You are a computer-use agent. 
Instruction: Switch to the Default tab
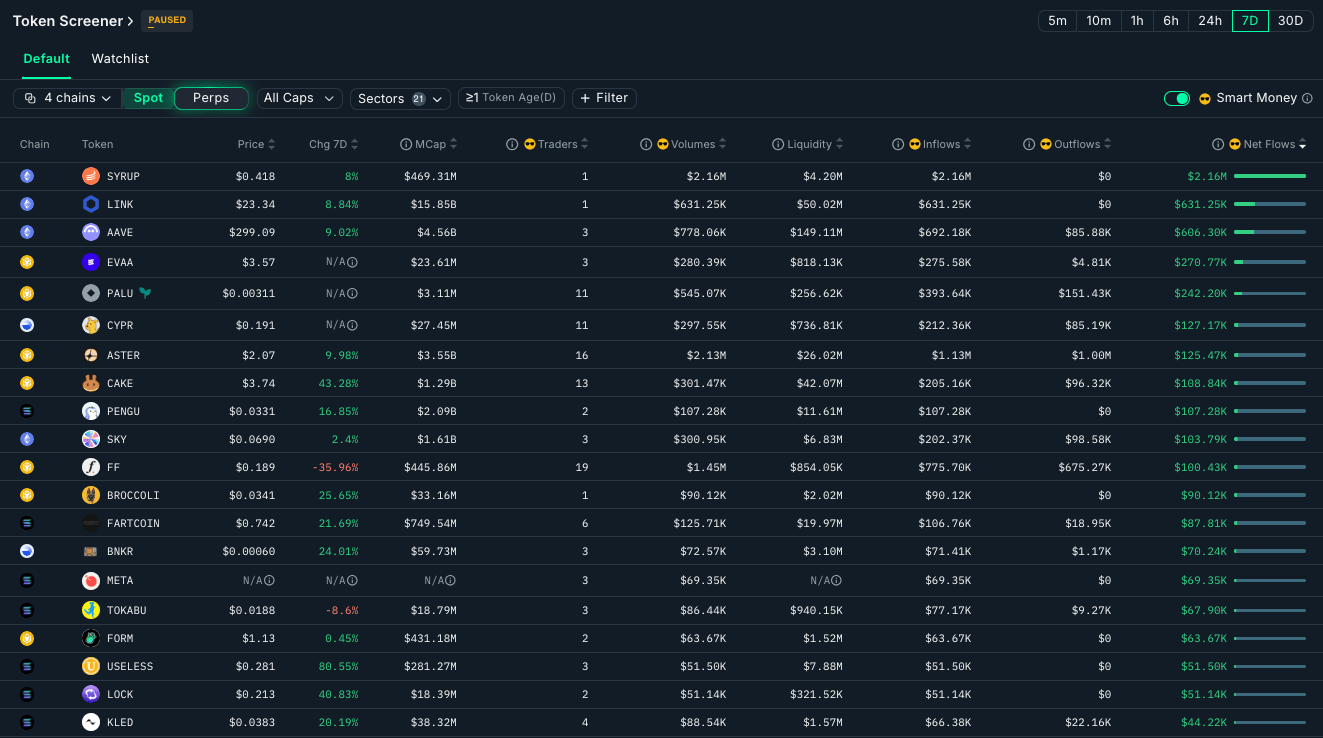(x=47, y=59)
